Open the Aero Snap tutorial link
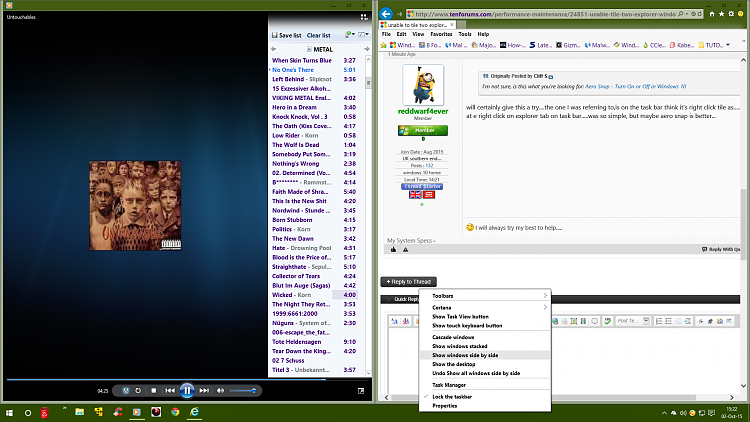The height and width of the screenshot is (422, 750). click(x=635, y=87)
